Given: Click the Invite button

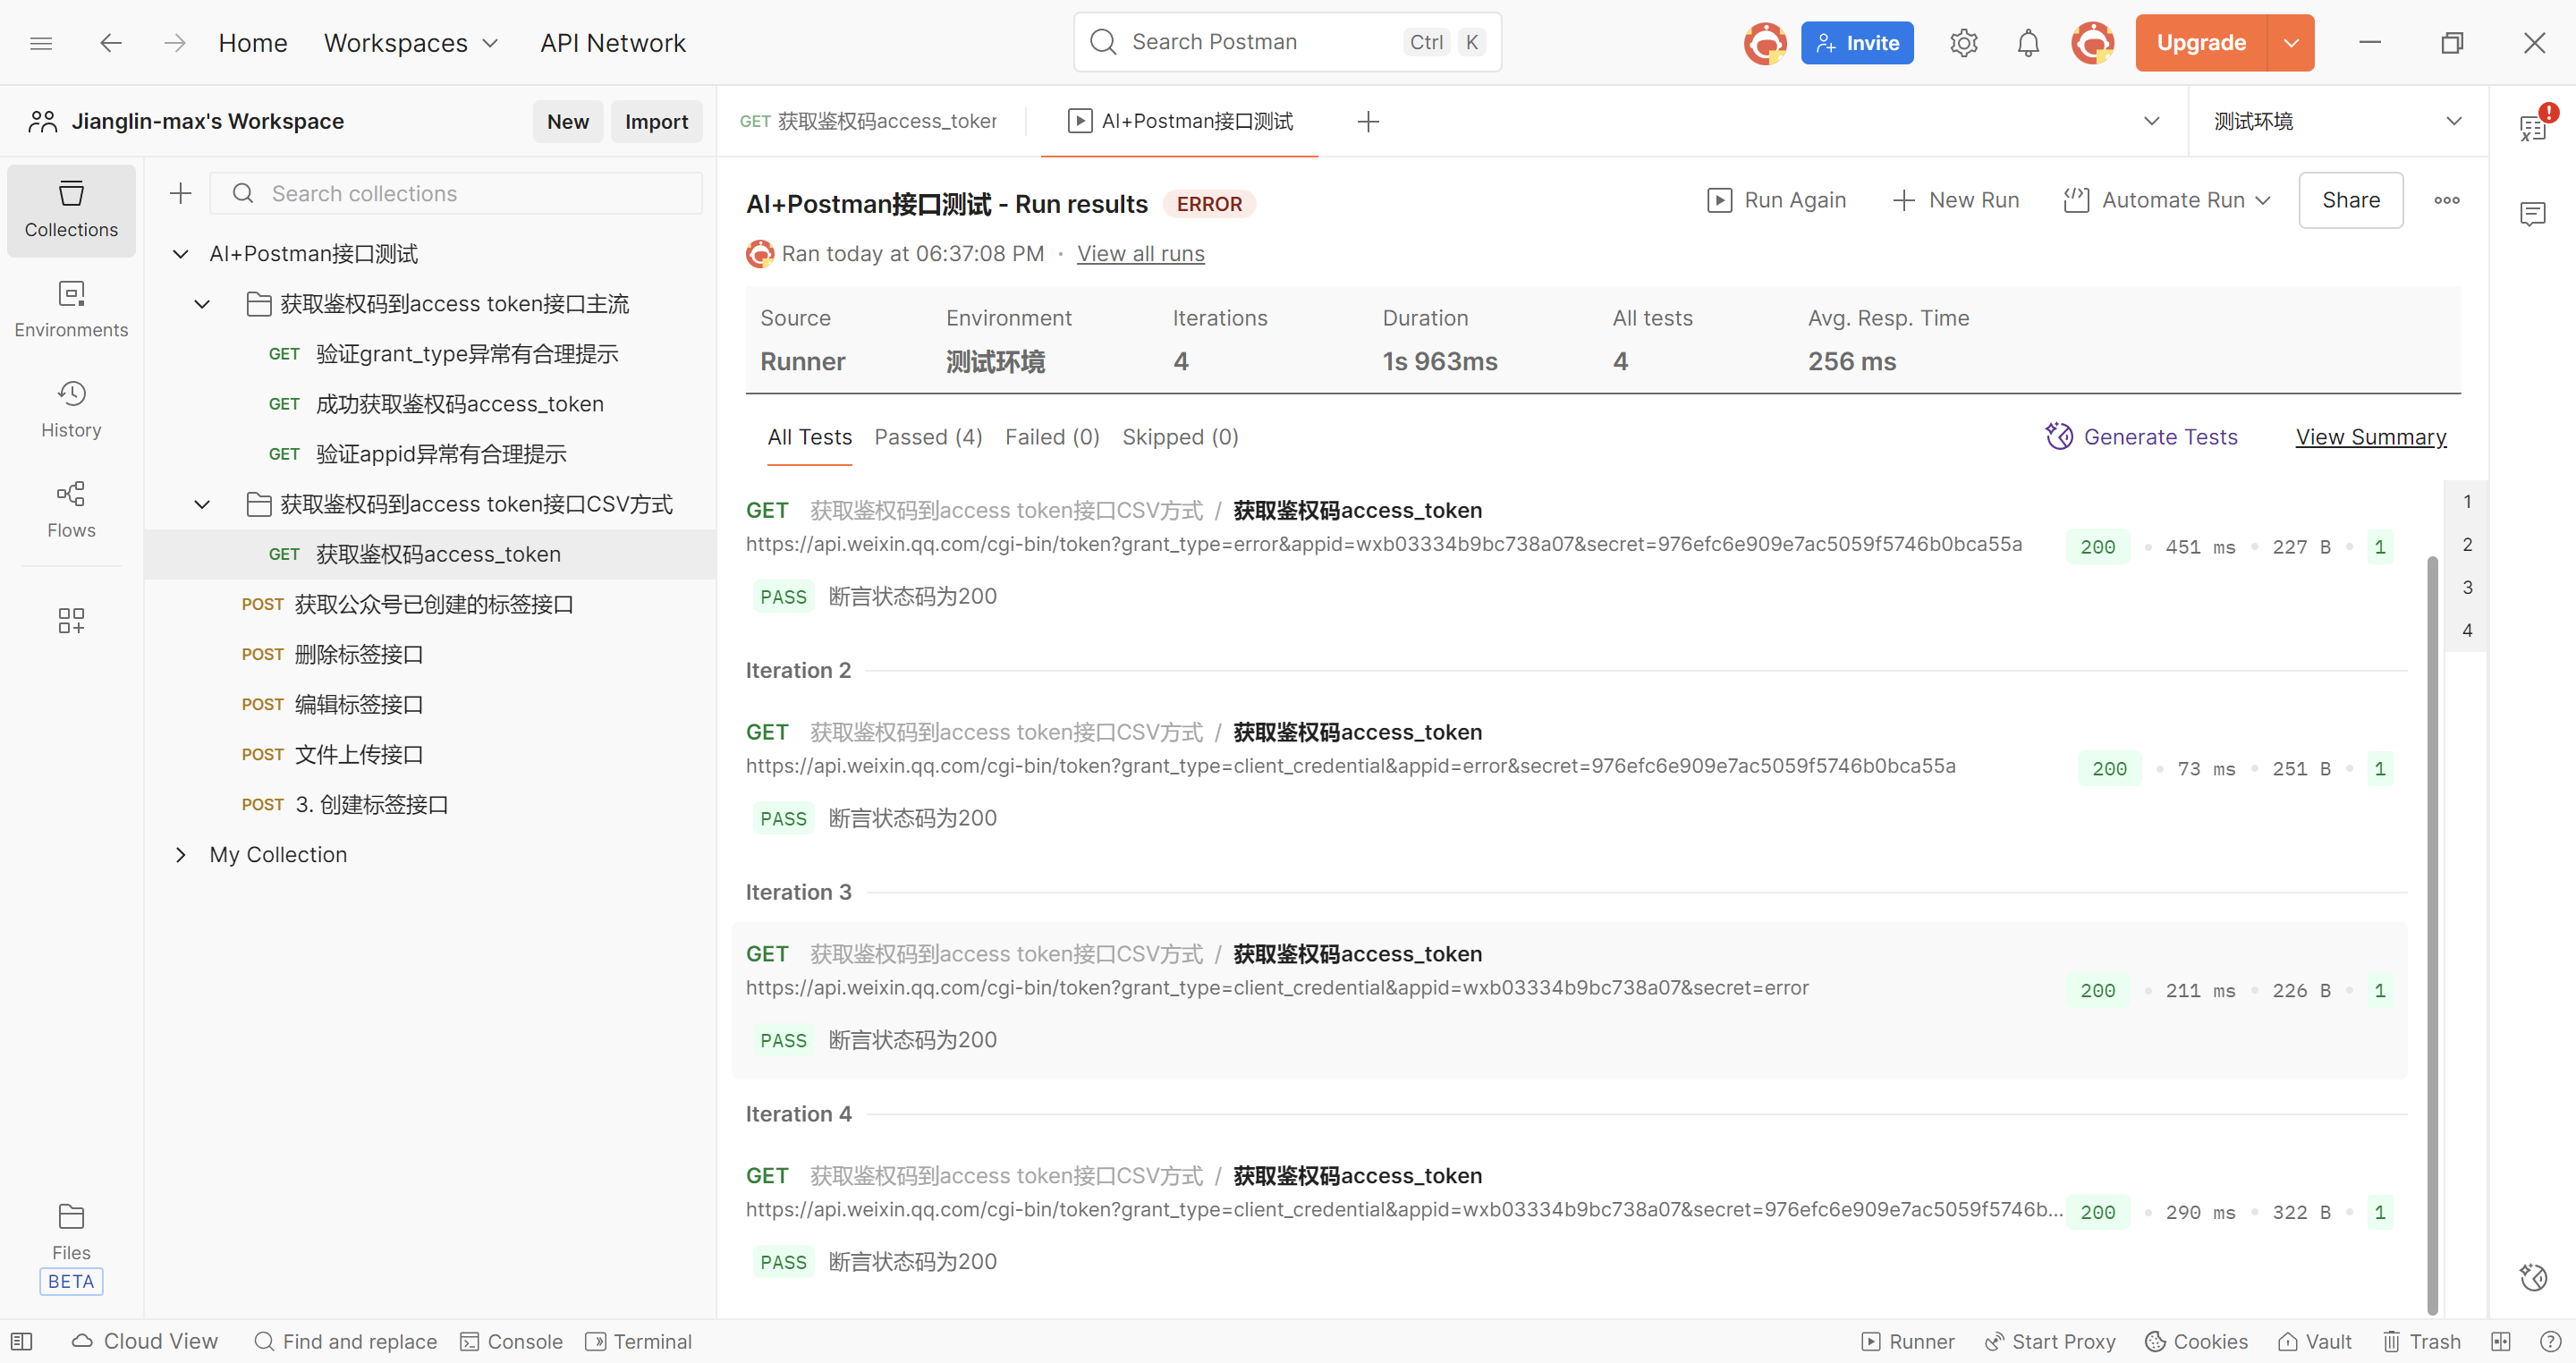Looking at the screenshot, I should coord(1857,43).
